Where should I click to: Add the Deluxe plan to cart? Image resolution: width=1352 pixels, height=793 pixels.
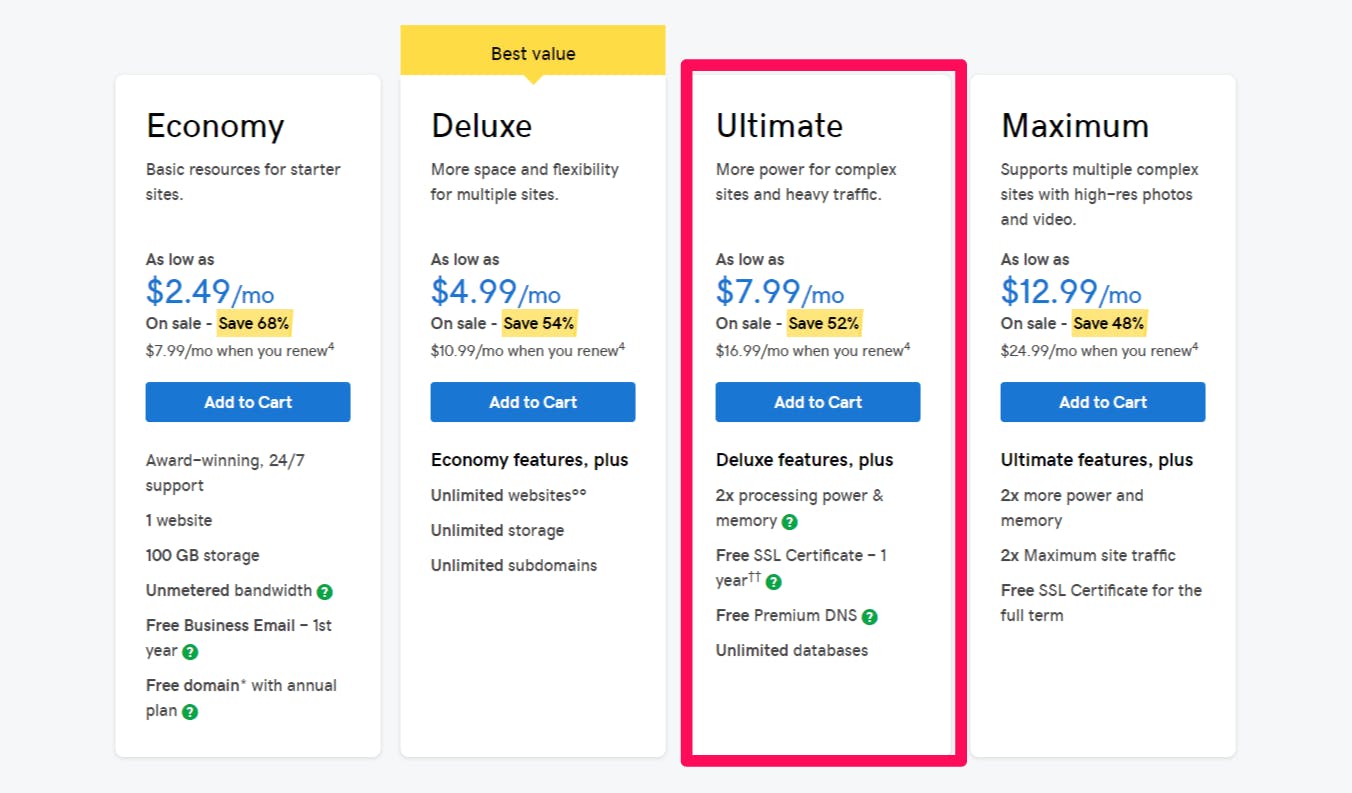(x=533, y=402)
